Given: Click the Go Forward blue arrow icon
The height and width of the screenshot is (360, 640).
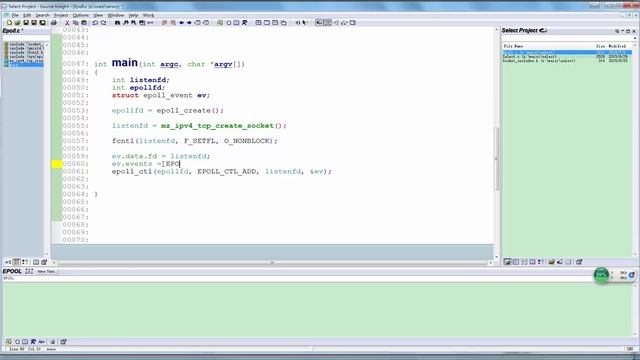Looking at the screenshot, I should (x=189, y=23).
